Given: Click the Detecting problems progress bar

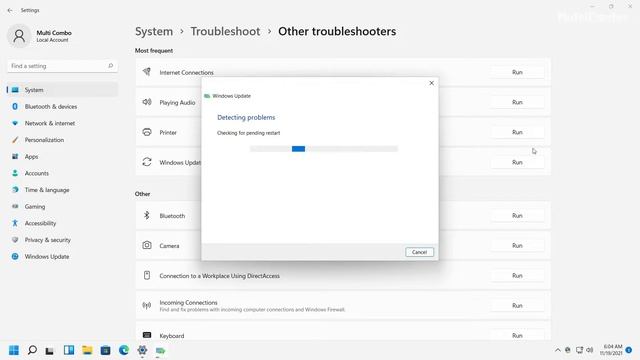Looking at the screenshot, I should tap(324, 149).
